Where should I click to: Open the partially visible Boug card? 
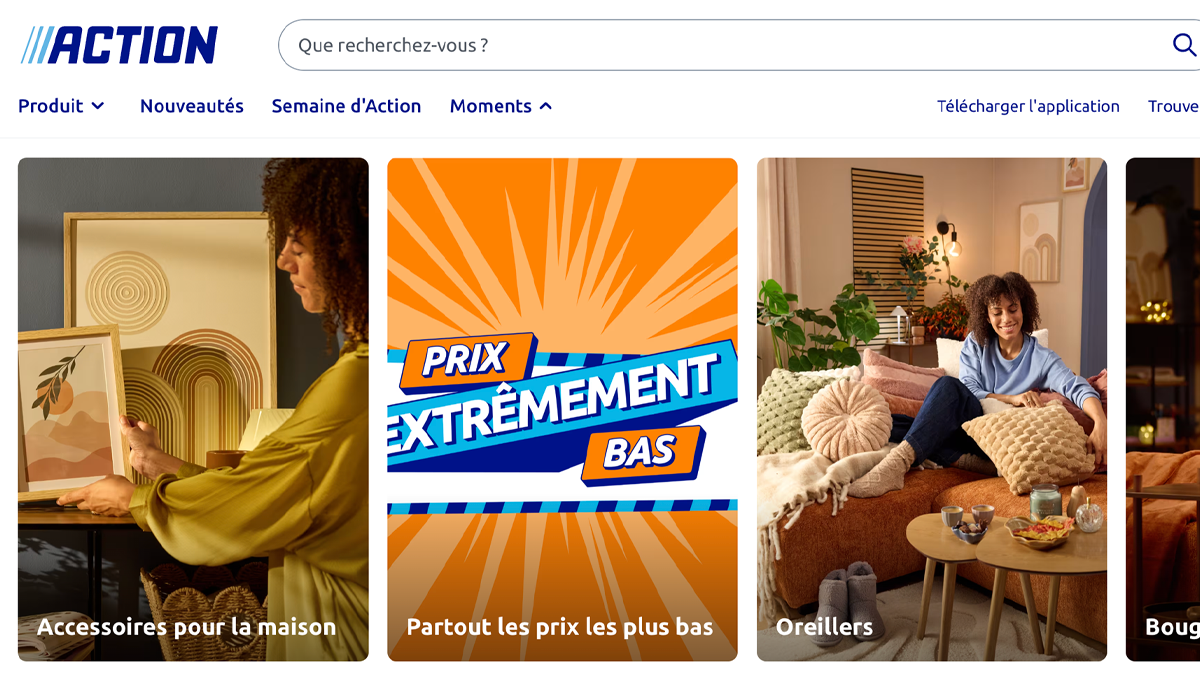[1163, 409]
